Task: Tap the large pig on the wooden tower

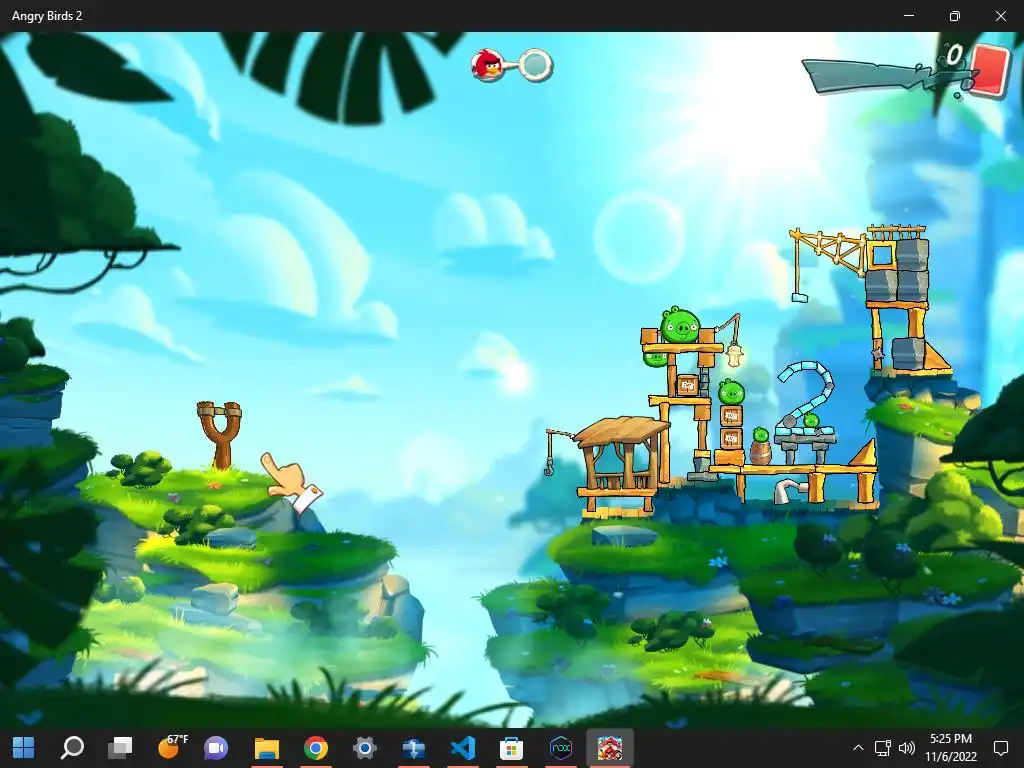Action: (x=680, y=324)
